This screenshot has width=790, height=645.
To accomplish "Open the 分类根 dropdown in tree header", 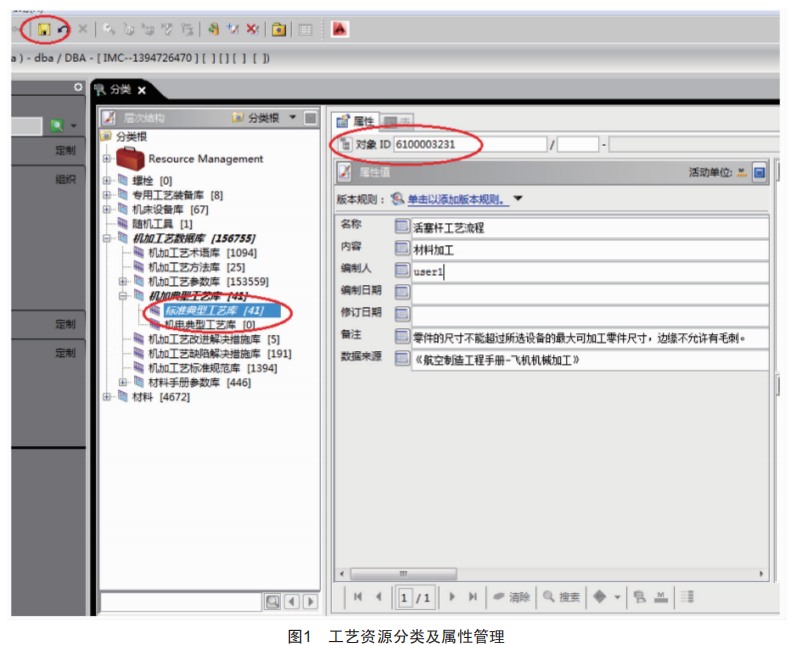I will point(292,118).
